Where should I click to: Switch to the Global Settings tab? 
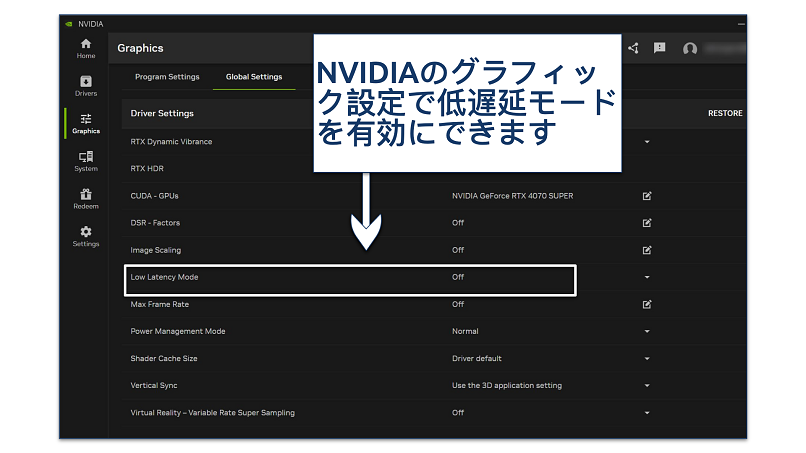[x=254, y=77]
